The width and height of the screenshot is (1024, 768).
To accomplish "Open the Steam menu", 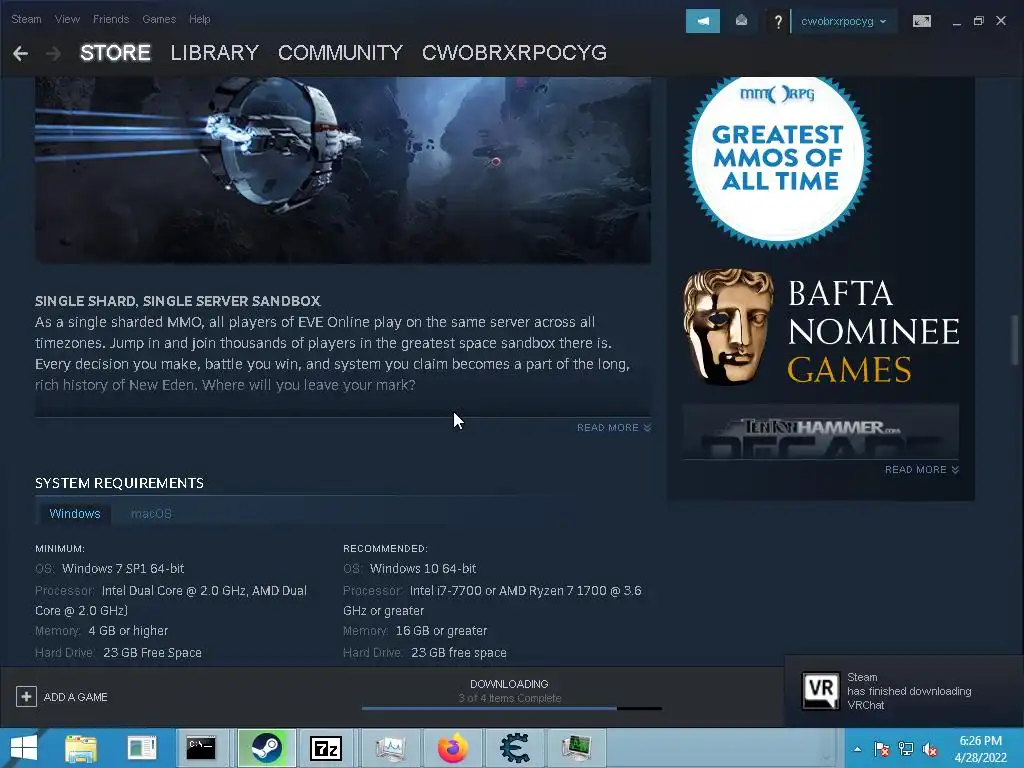I will point(26,19).
